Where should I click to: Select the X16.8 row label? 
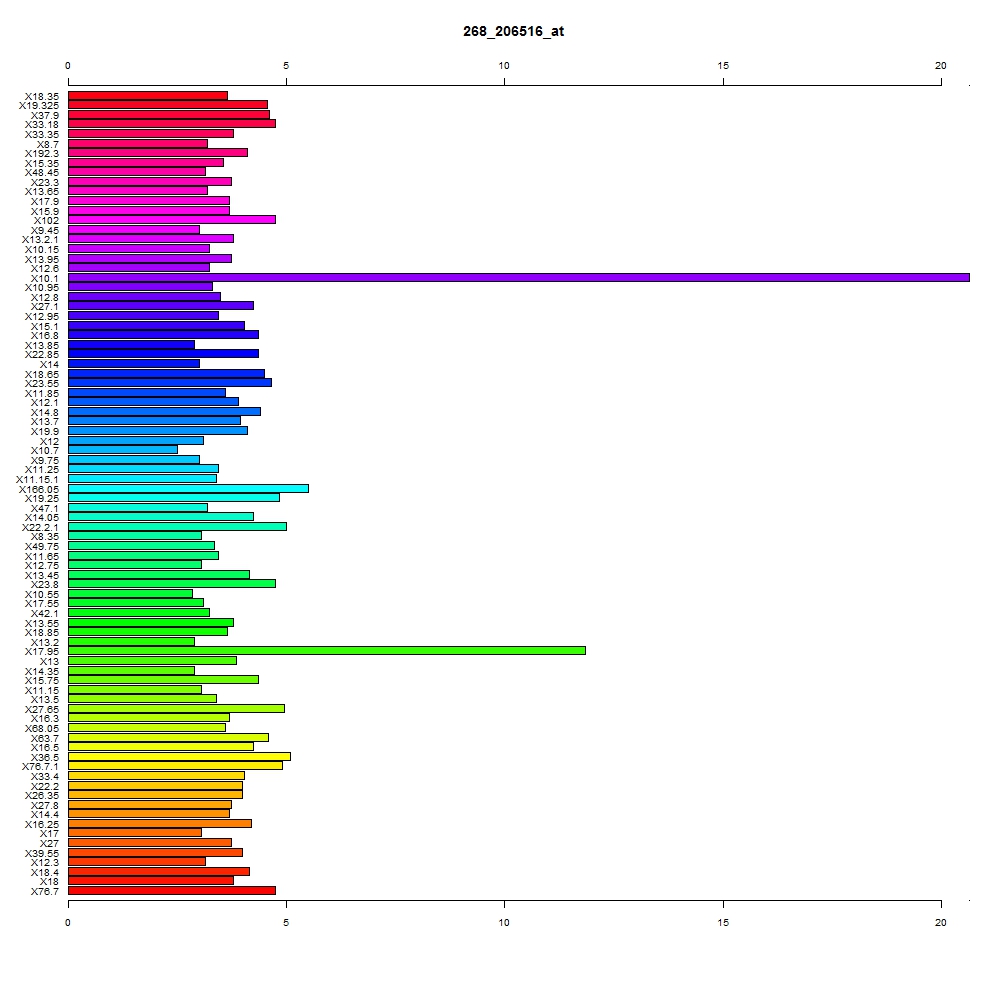[45, 335]
